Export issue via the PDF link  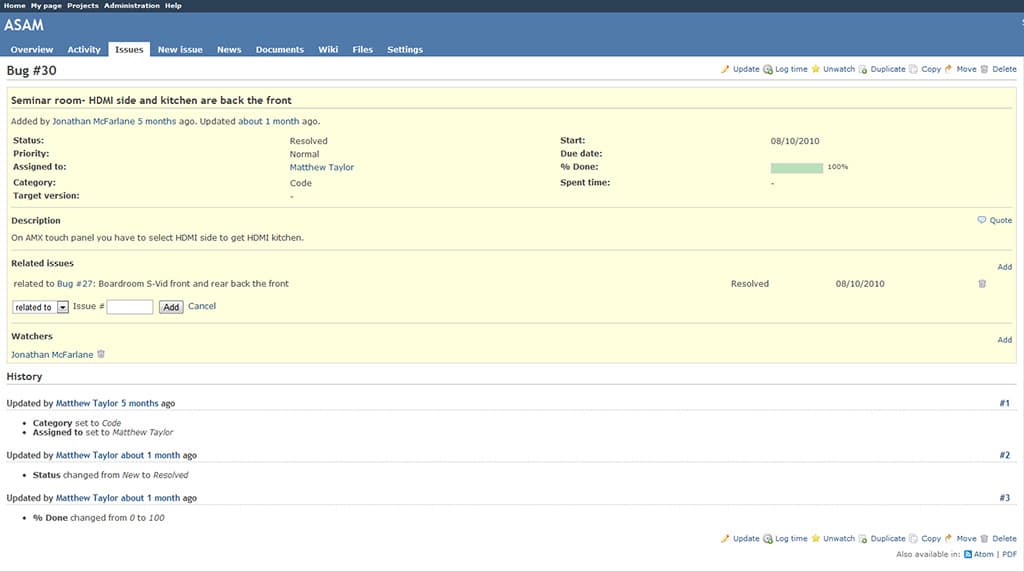[1010, 554]
